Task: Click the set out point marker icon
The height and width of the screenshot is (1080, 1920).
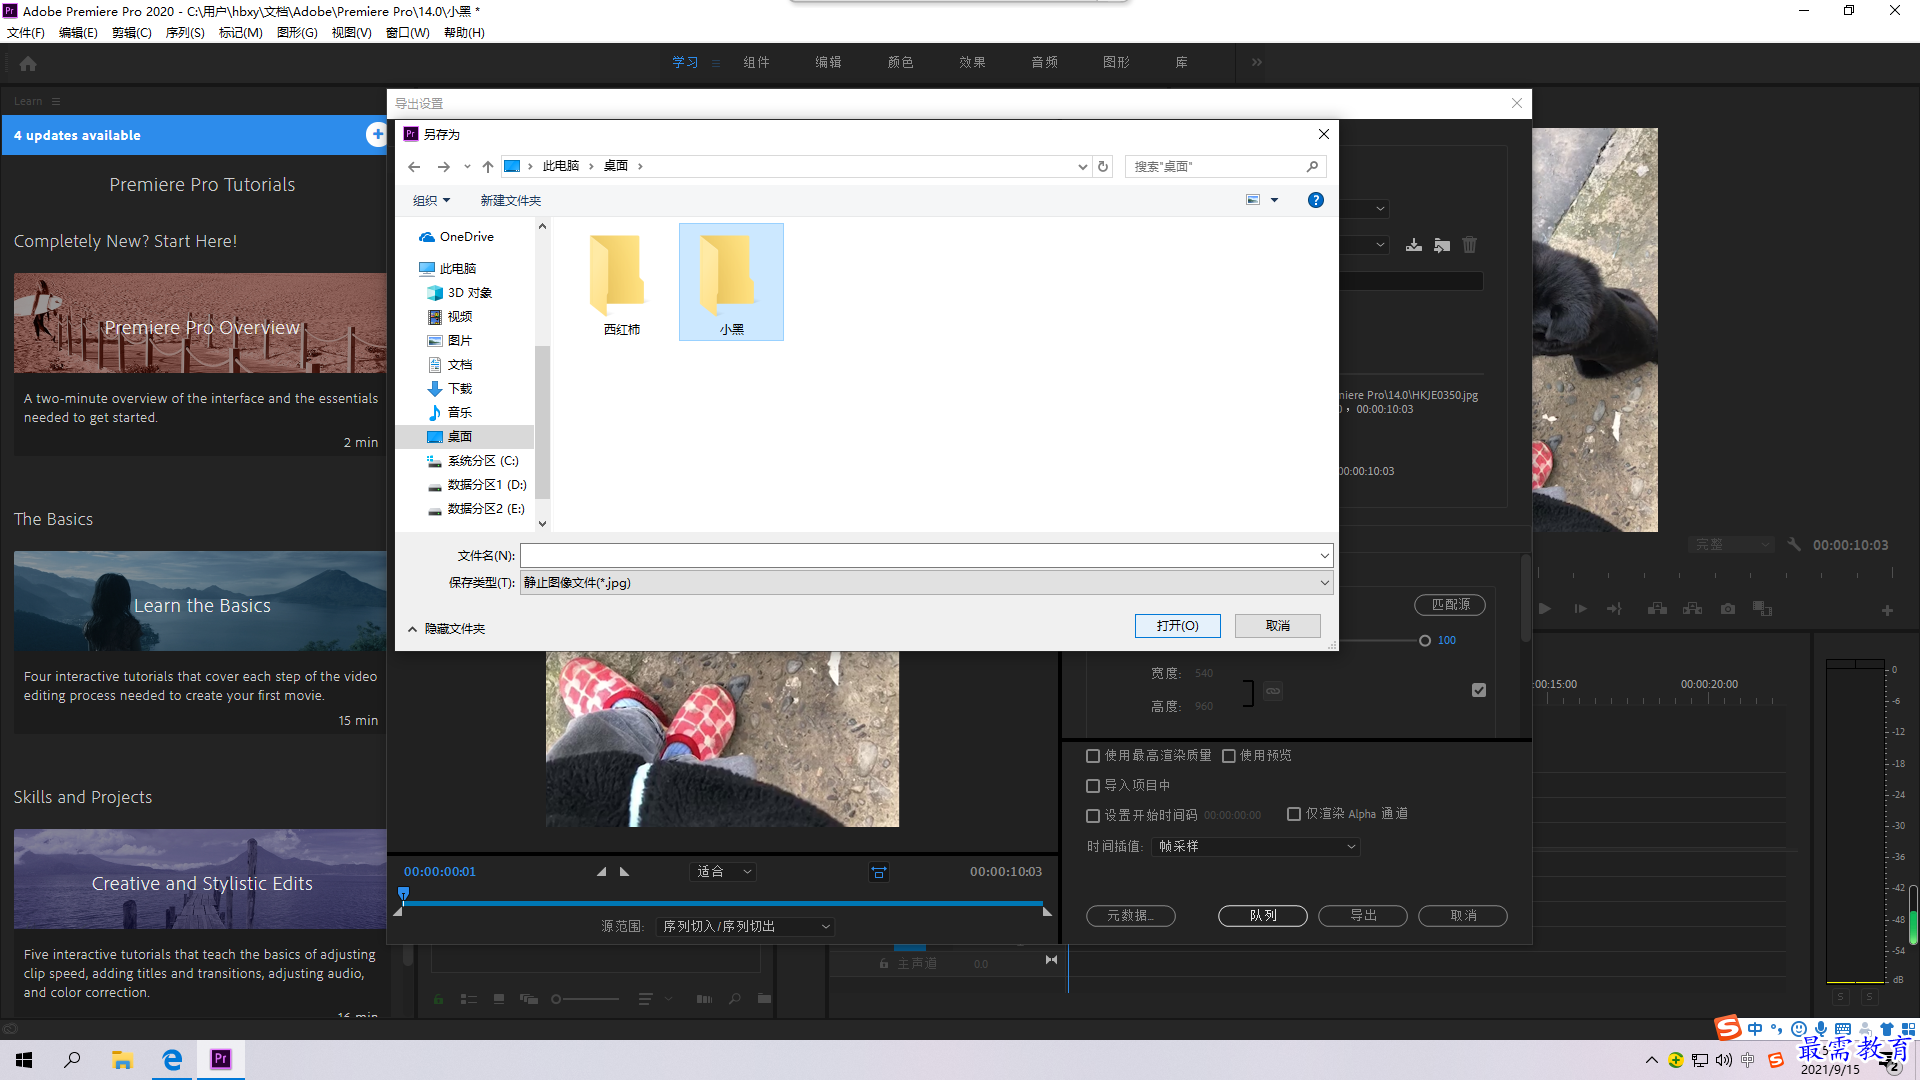Action: coord(625,872)
